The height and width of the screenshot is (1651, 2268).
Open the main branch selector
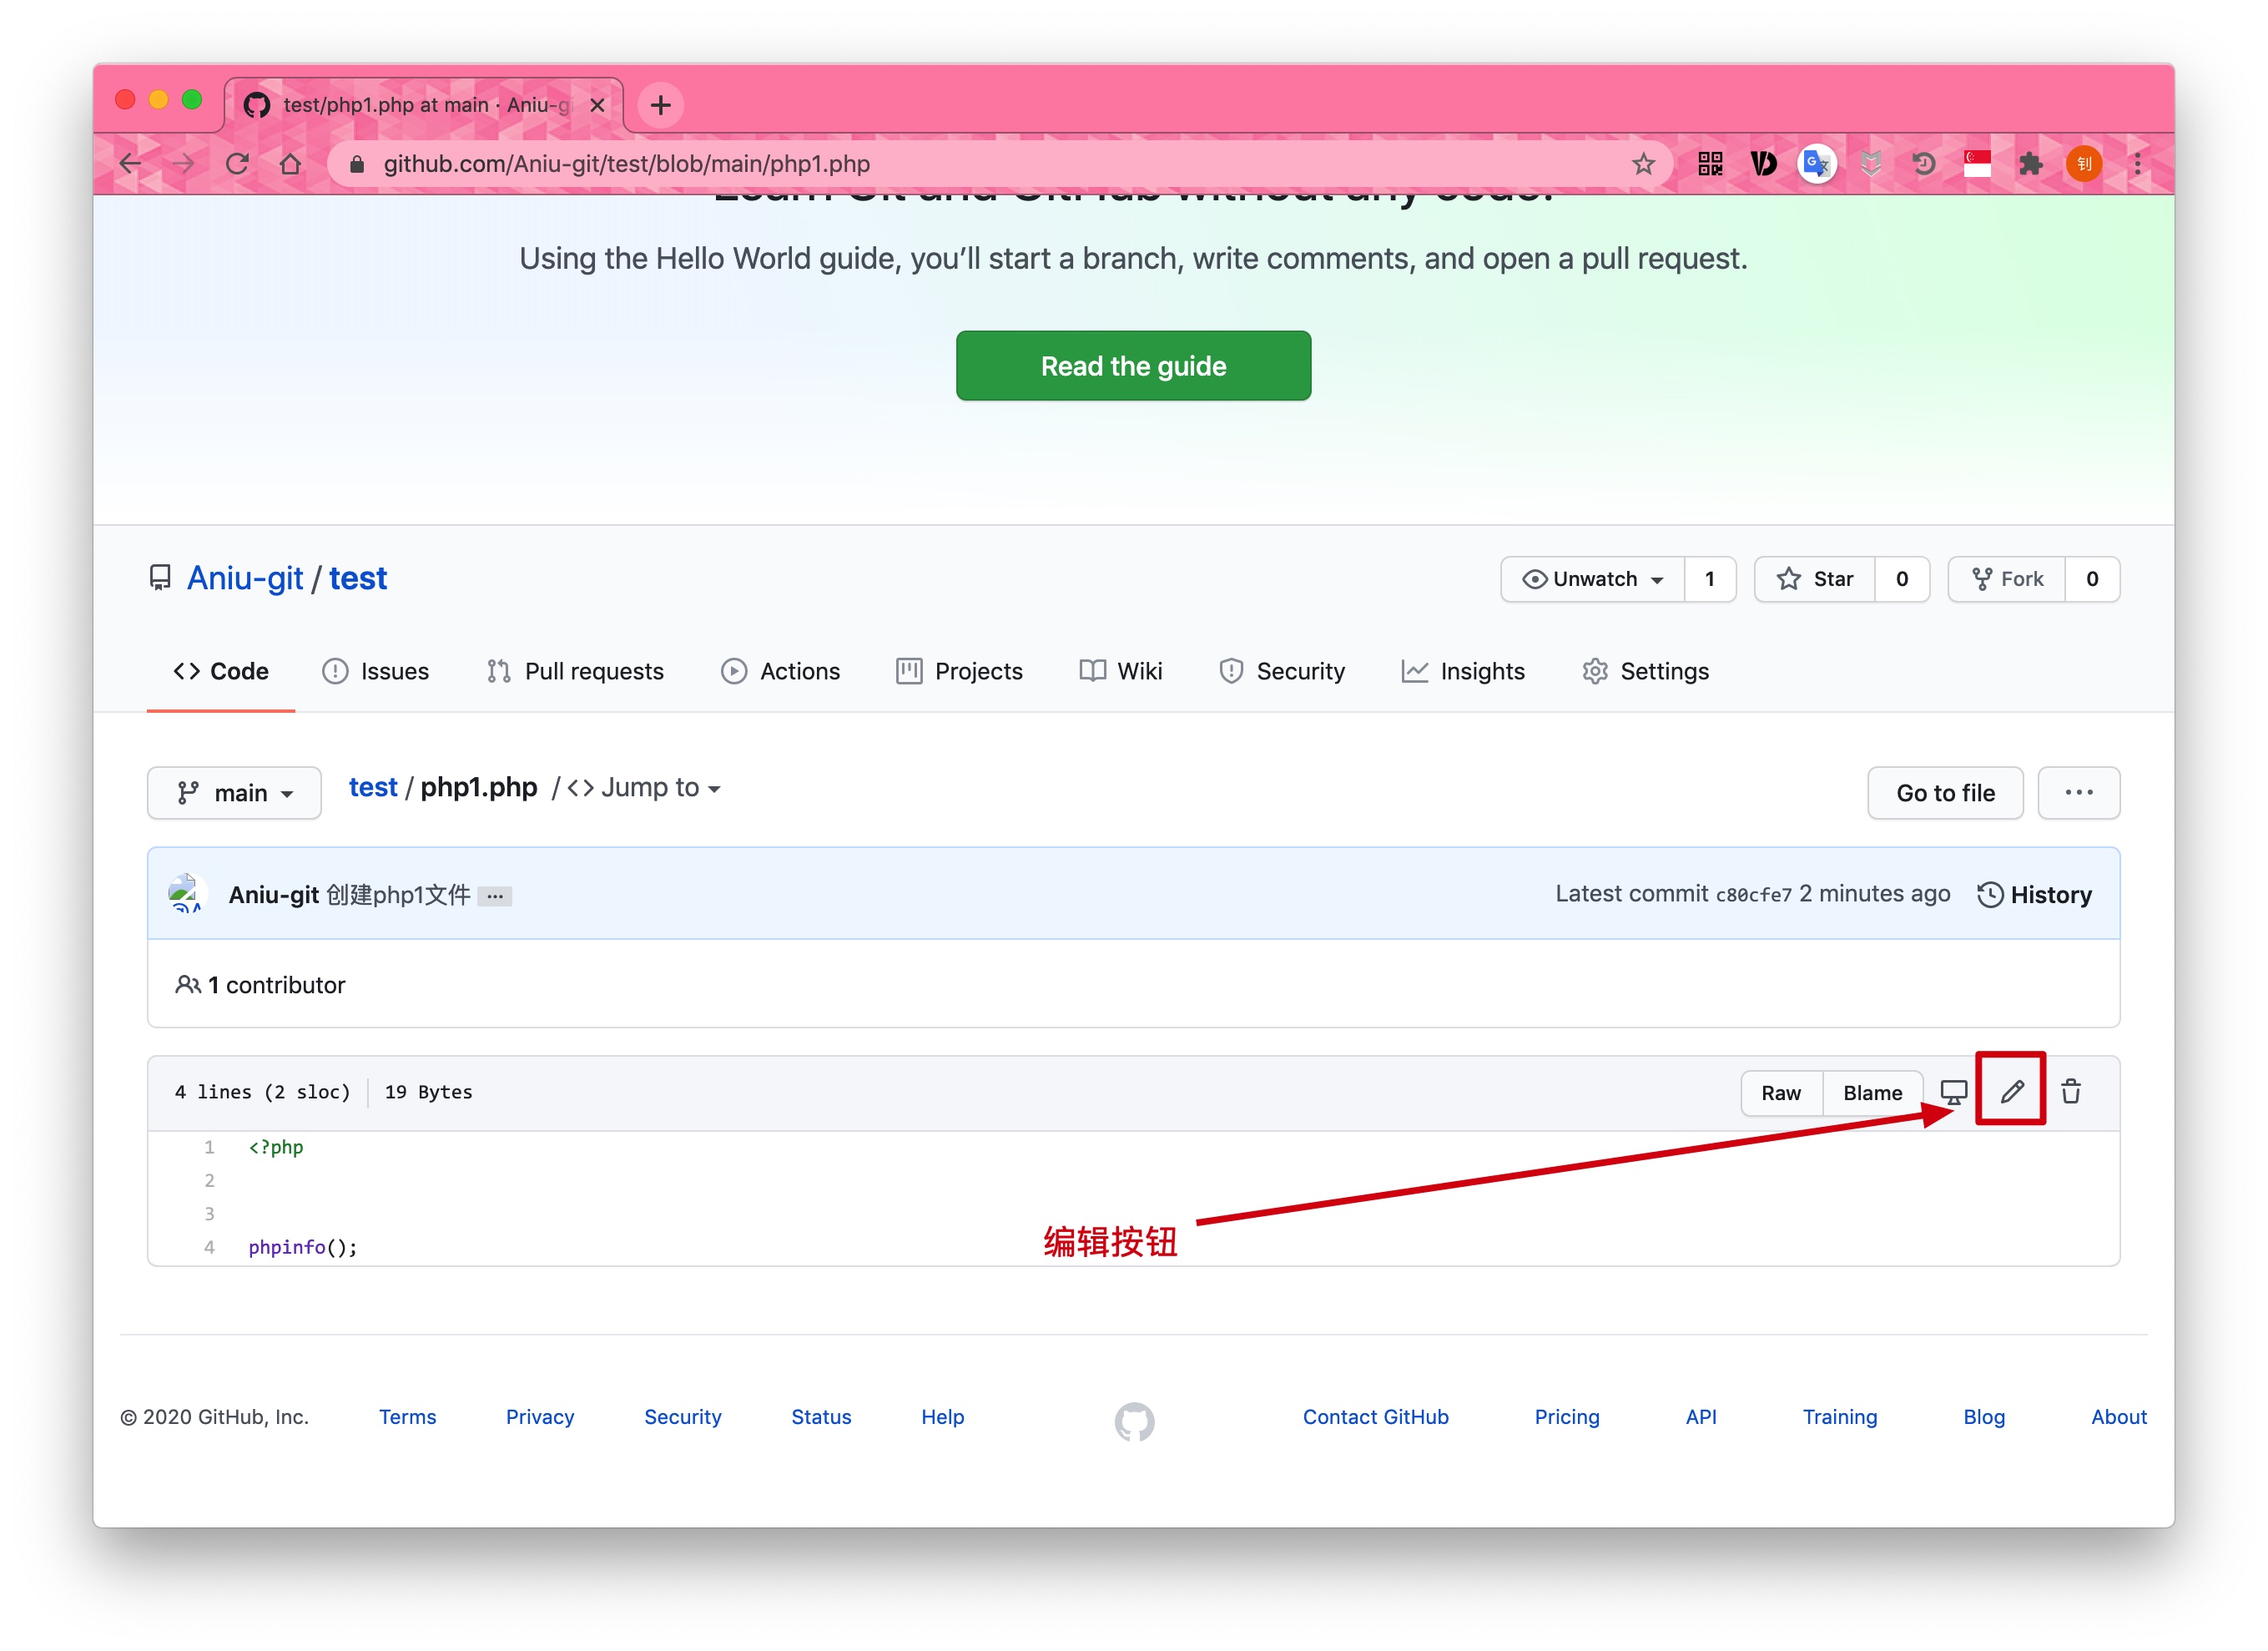234,793
